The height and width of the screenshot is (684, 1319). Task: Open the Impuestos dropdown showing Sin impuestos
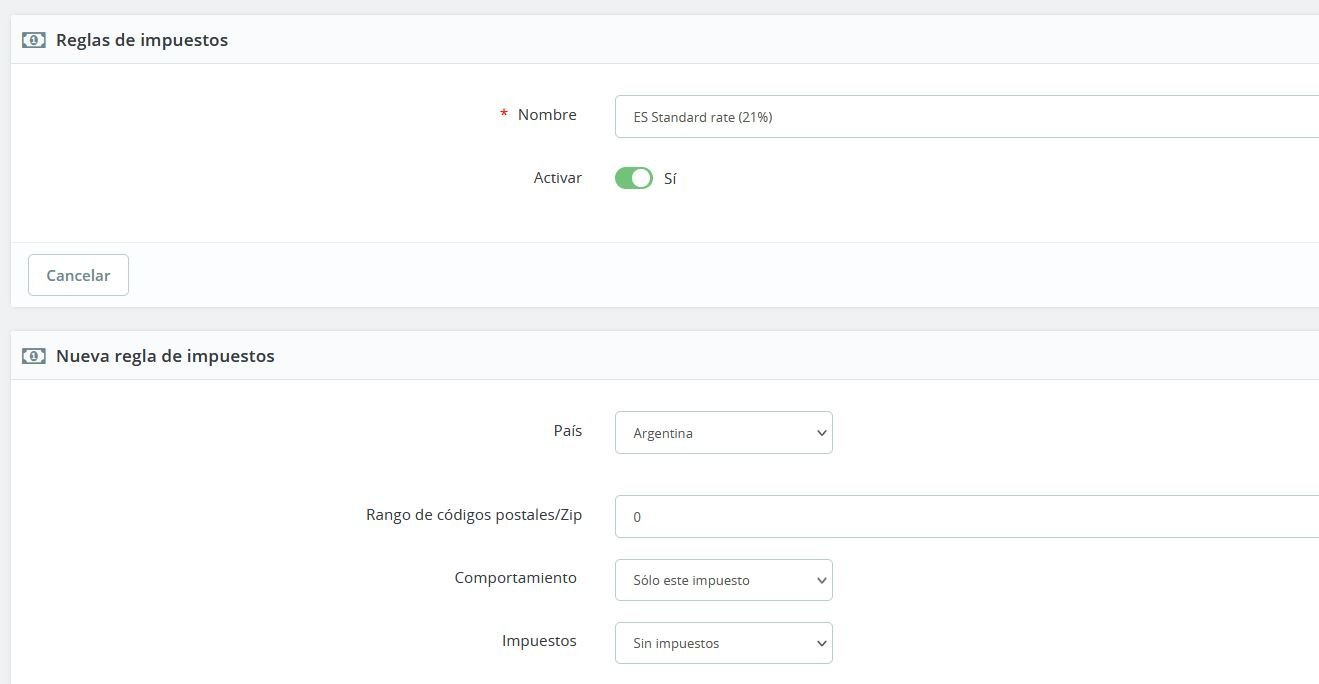(723, 643)
